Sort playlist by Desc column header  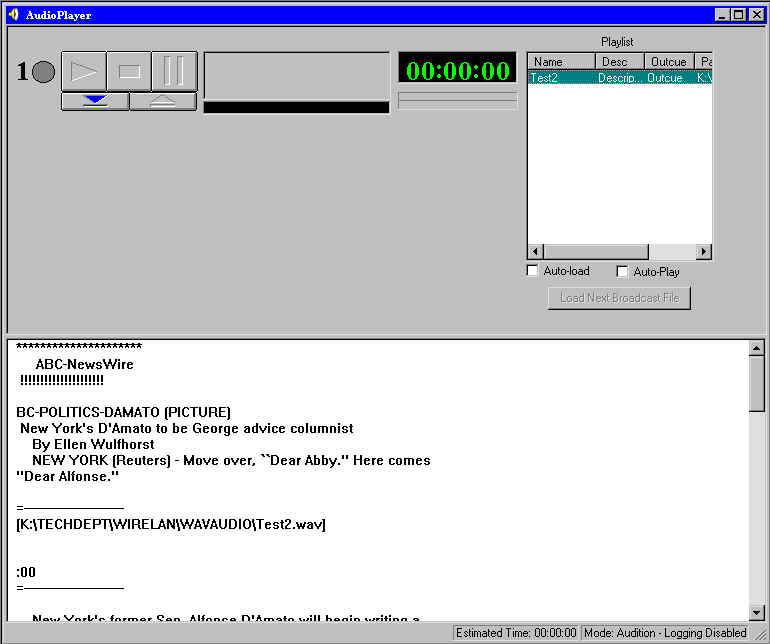click(619, 61)
